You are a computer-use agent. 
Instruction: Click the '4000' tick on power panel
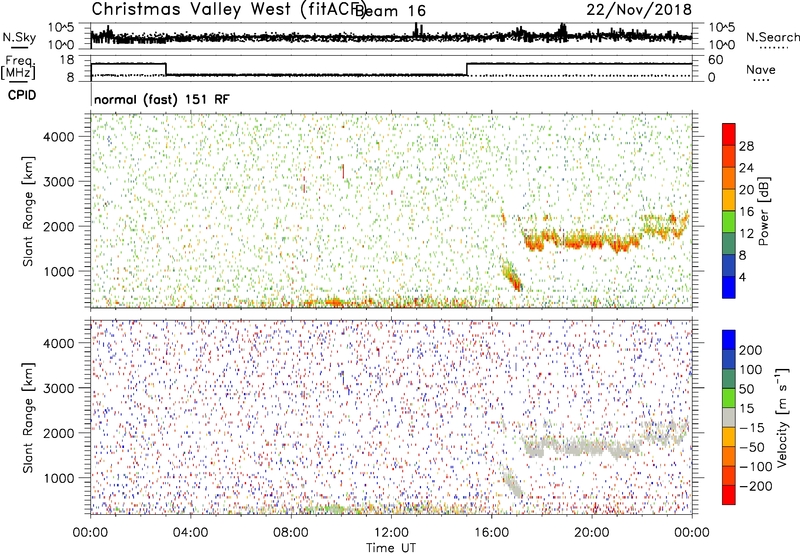pos(58,137)
